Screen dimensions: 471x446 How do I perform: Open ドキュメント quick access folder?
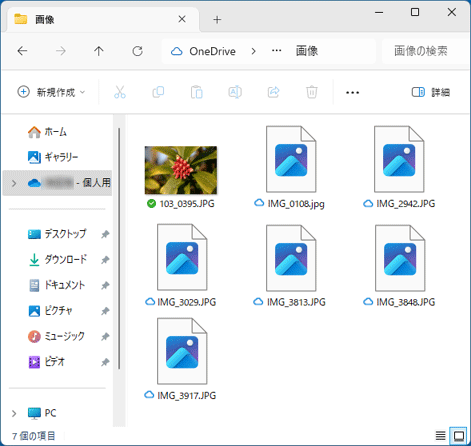57,285
